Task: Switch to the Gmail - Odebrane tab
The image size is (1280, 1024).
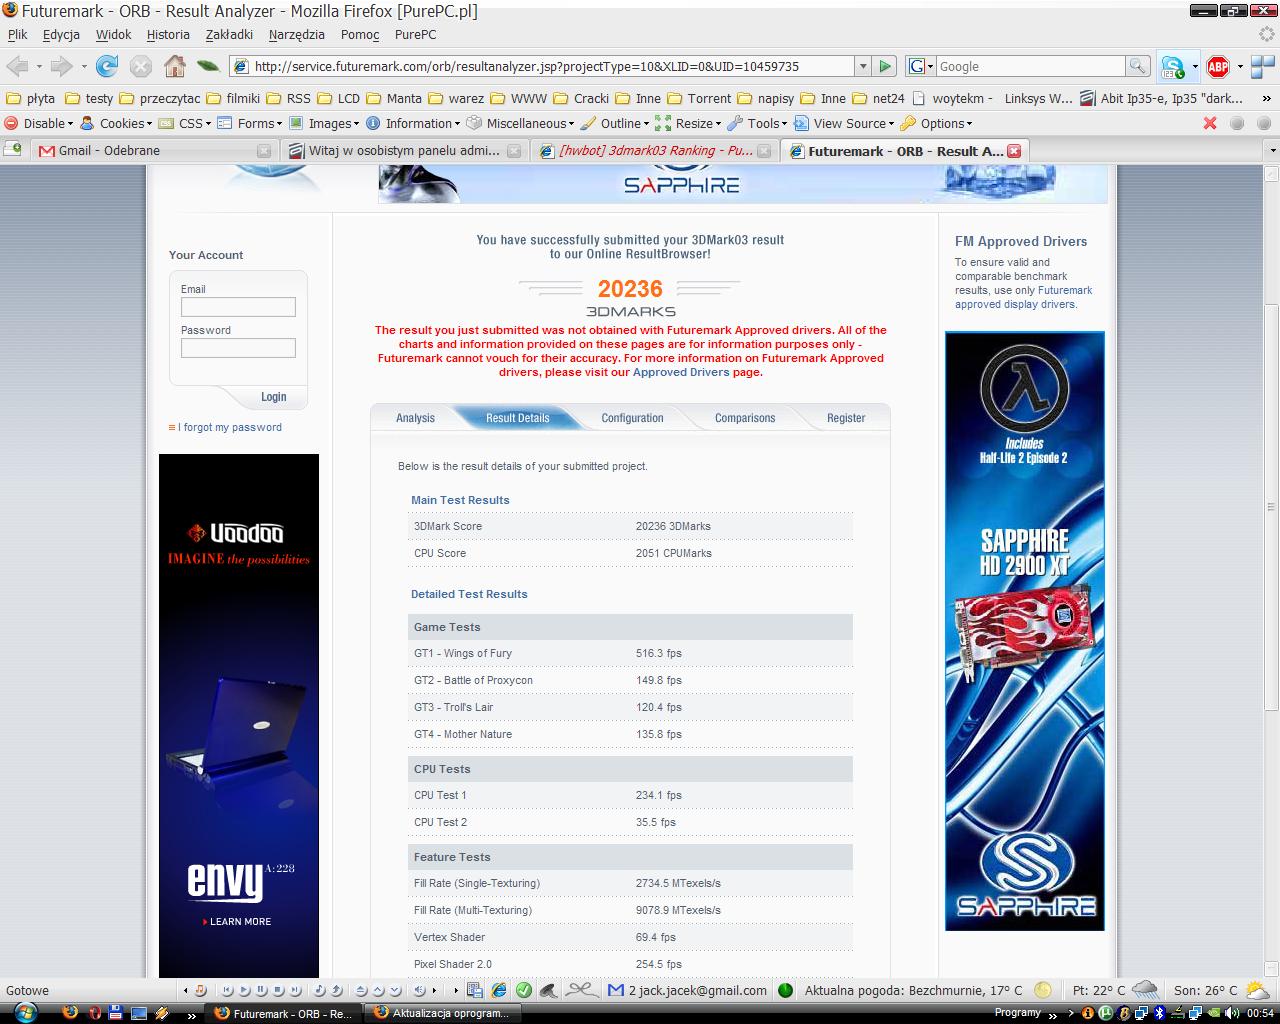Action: 155,151
